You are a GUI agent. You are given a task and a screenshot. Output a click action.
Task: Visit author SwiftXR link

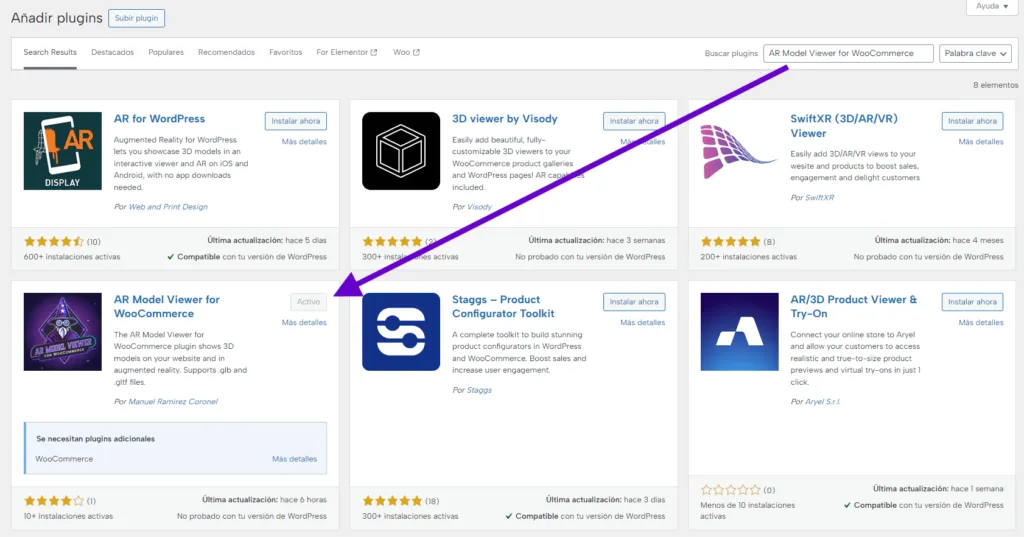click(x=820, y=198)
